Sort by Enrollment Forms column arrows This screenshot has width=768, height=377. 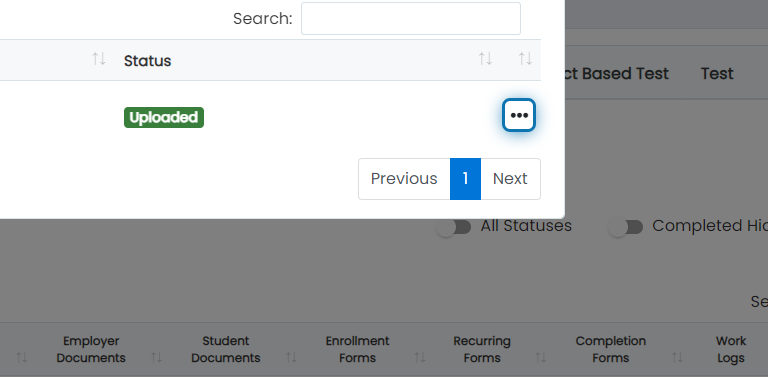(420, 358)
